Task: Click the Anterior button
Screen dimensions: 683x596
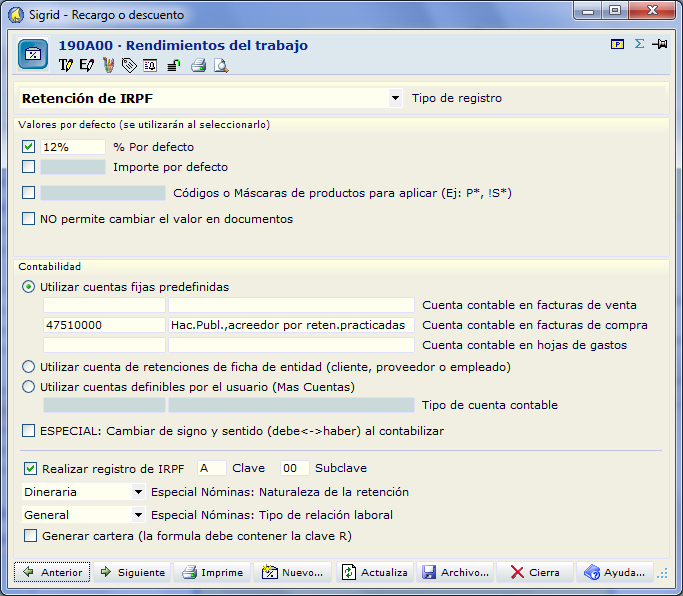Action: 52,572
